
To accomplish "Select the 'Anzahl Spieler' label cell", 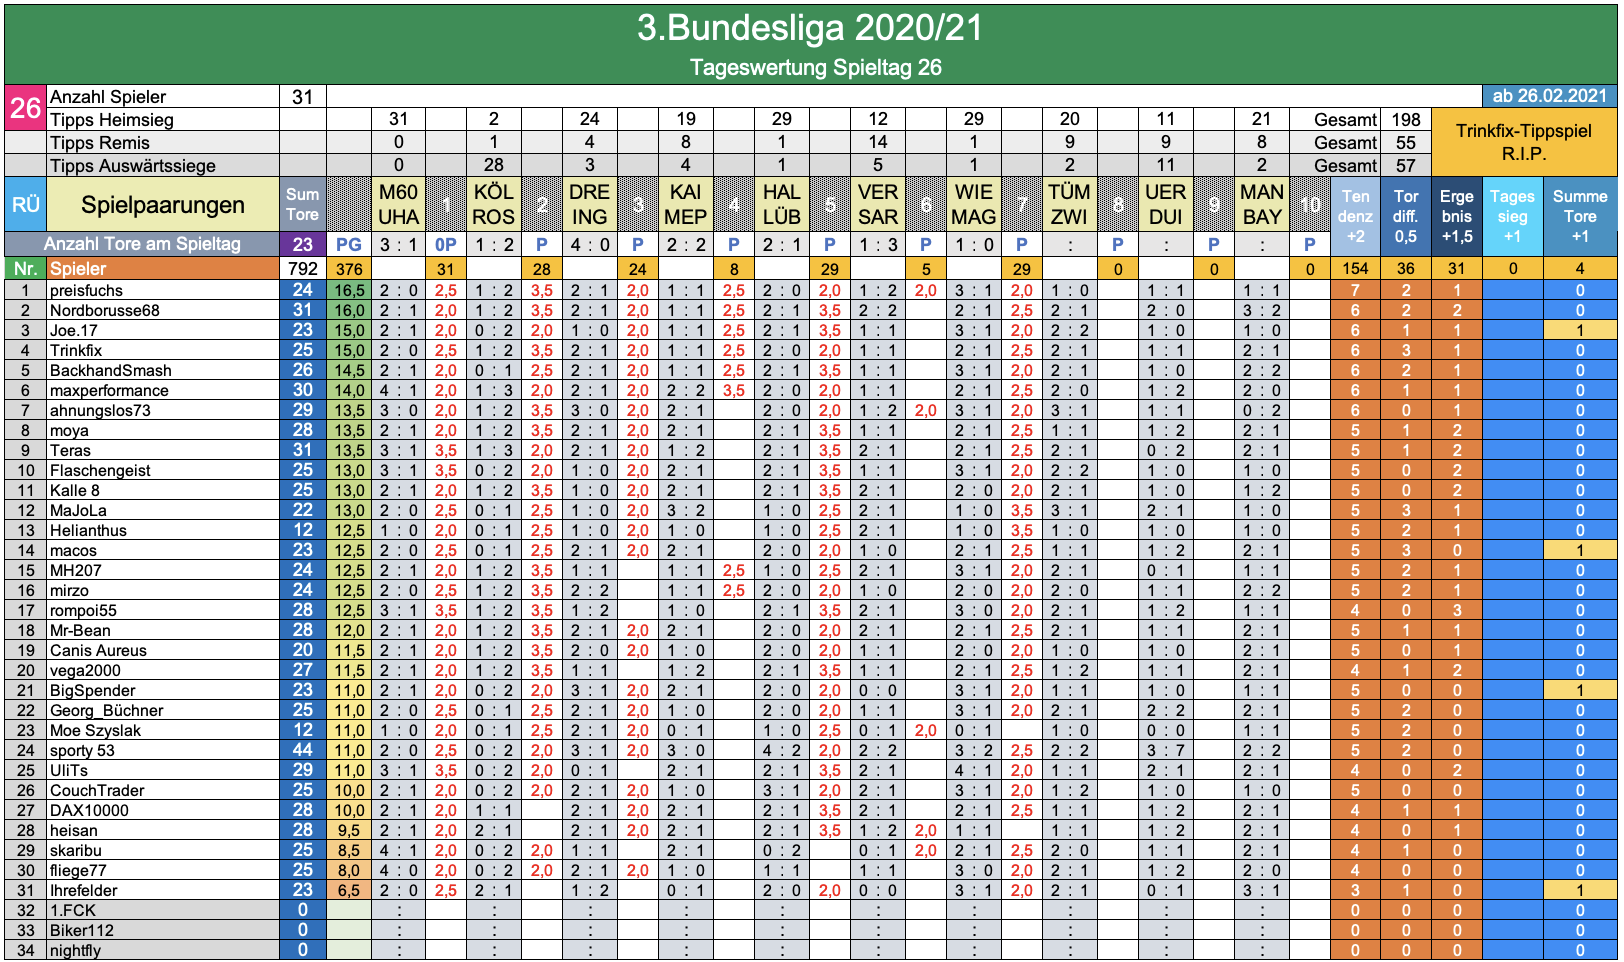I will (163, 97).
